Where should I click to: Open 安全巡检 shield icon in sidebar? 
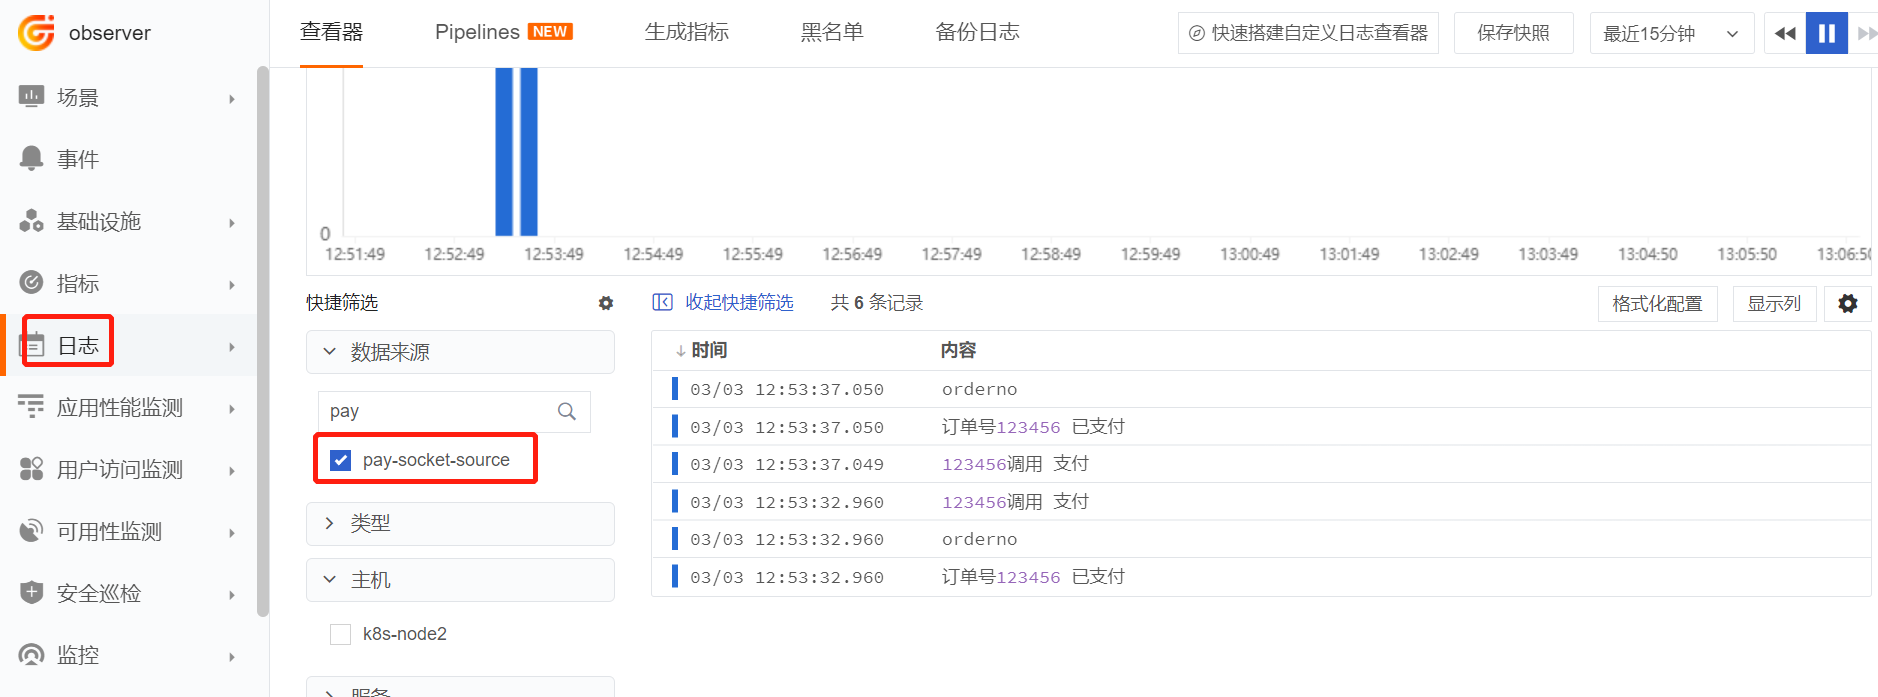(32, 592)
